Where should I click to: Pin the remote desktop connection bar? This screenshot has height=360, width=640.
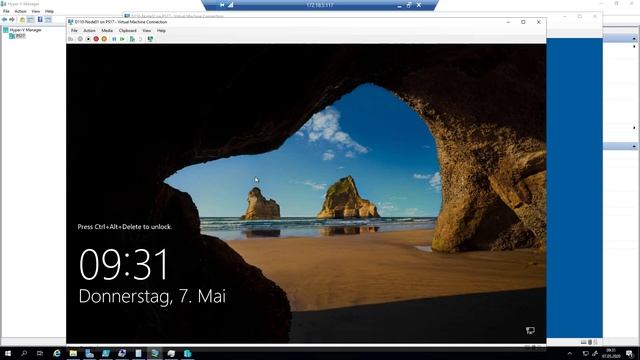pyautogui.click(x=222, y=5)
